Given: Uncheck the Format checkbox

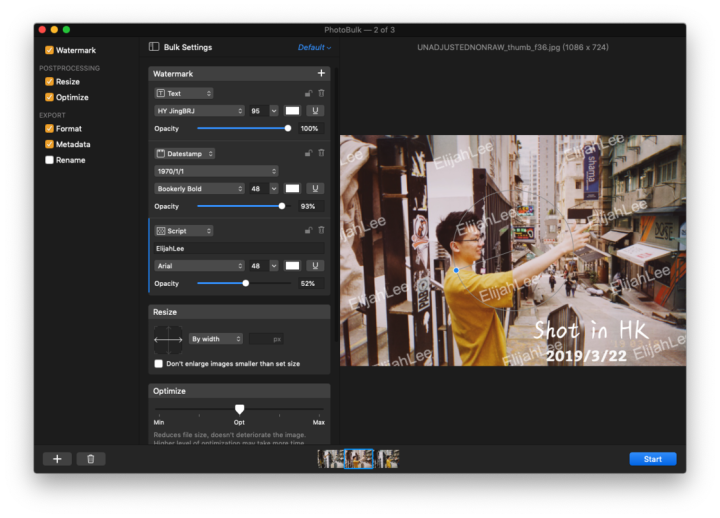Looking at the screenshot, I should [x=49, y=129].
